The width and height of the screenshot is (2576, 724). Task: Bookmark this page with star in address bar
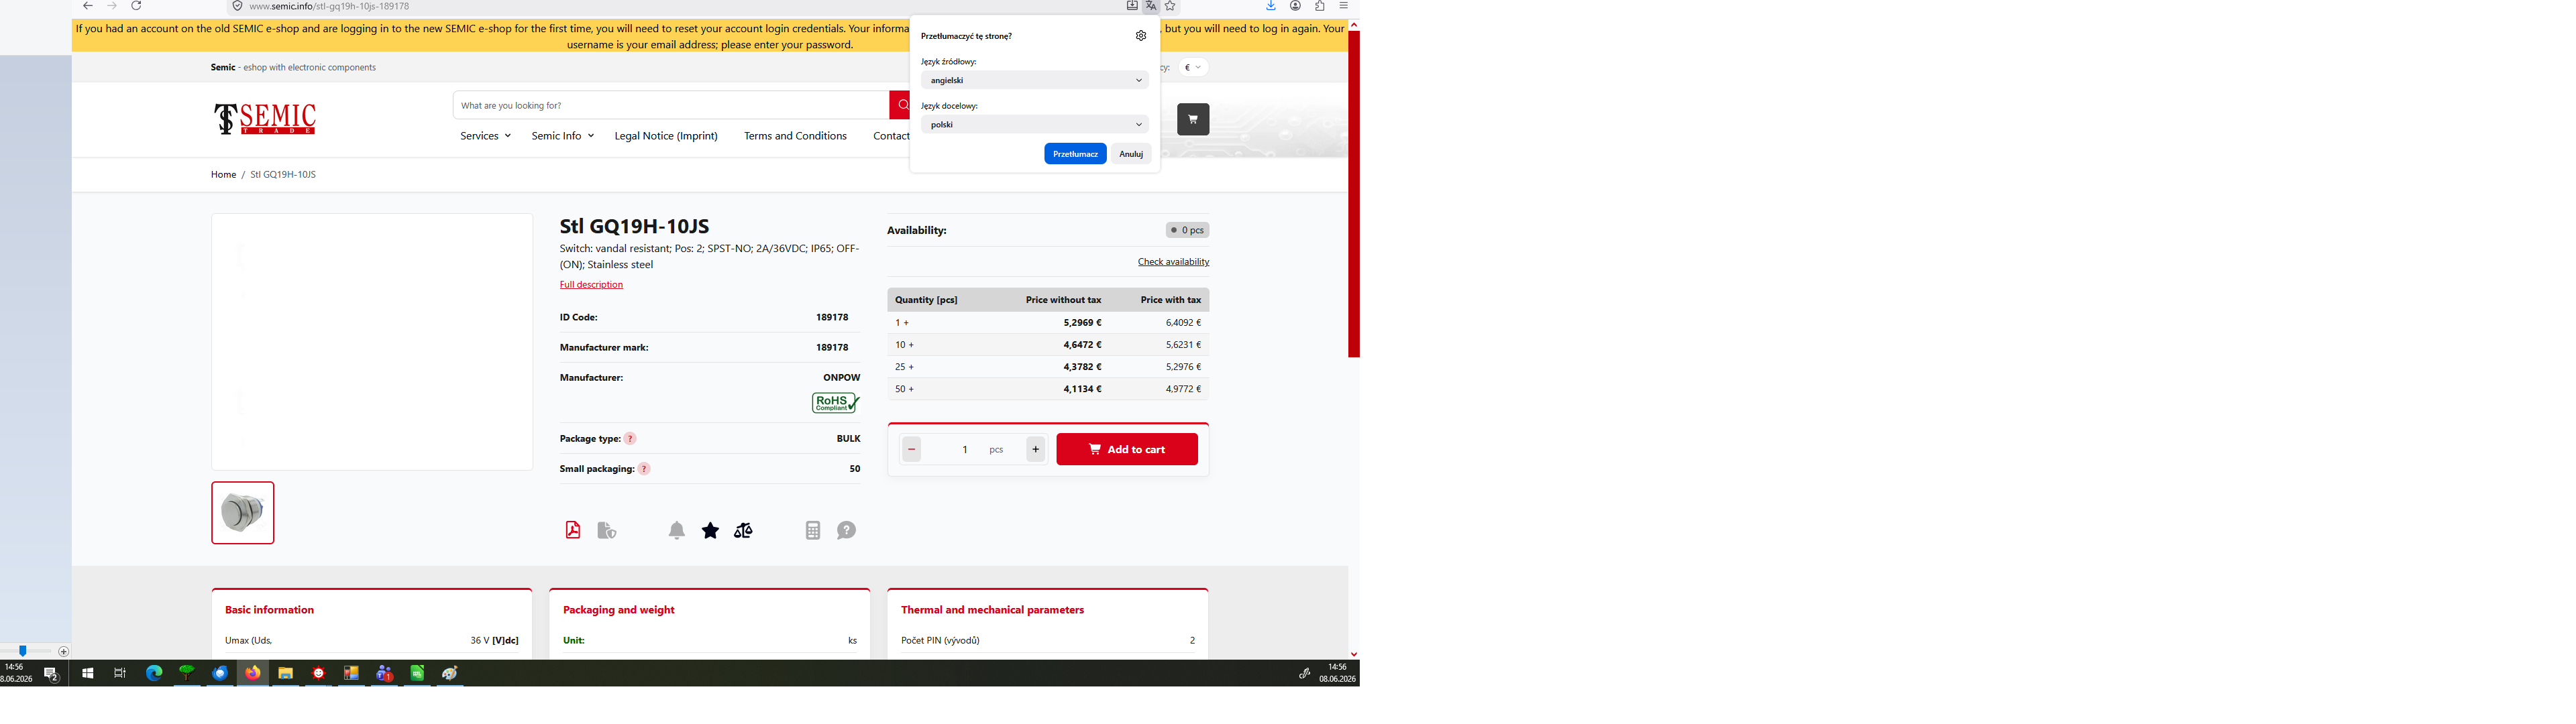[x=1170, y=6]
